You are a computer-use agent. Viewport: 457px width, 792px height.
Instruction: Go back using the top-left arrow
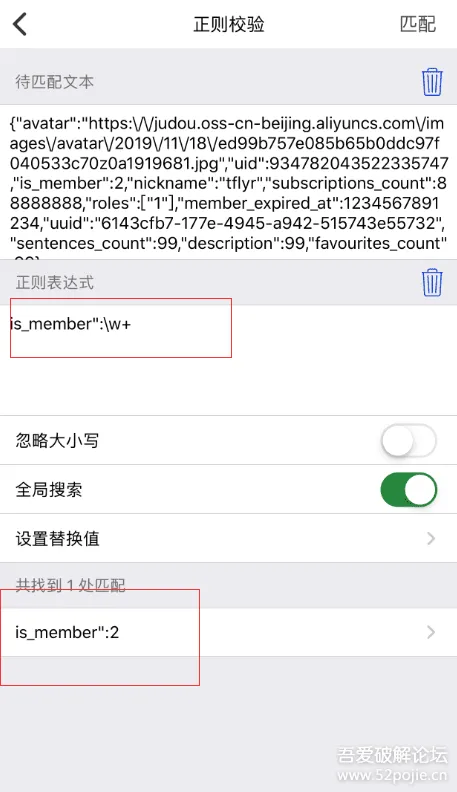pyautogui.click(x=20, y=24)
